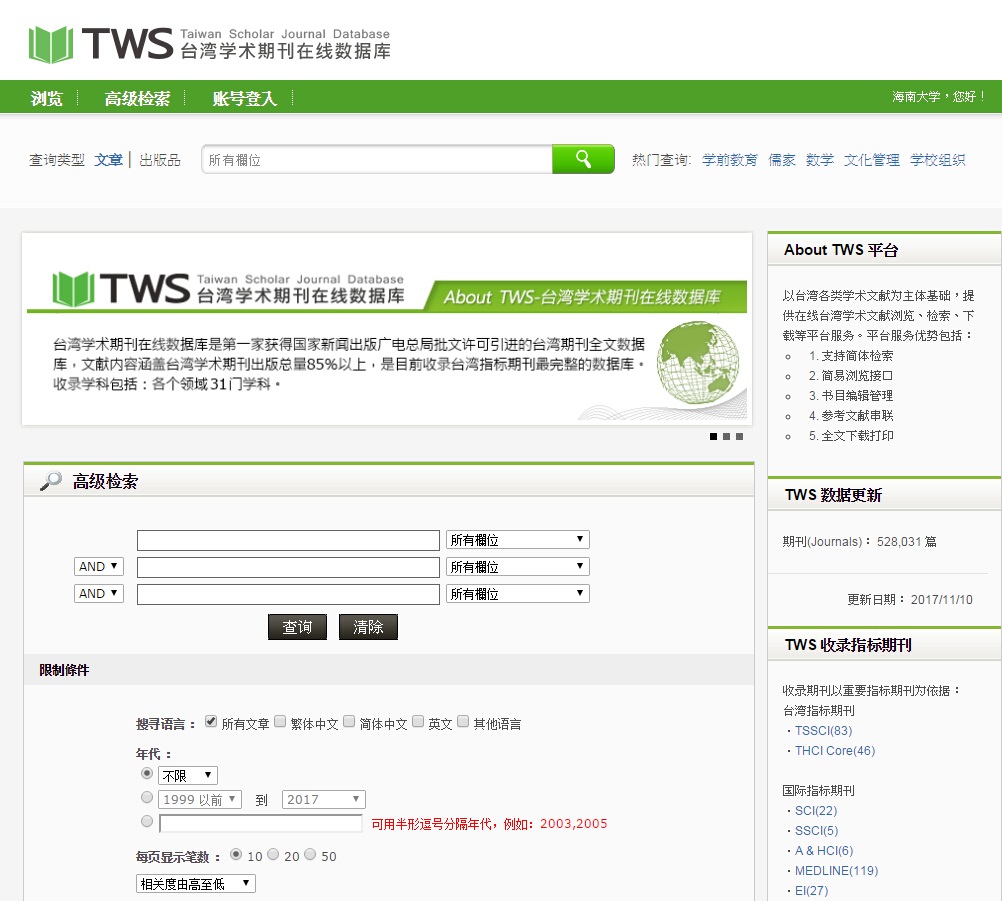The image size is (1002, 901).
Task: Enable the 繁体中文 language checkbox
Action: tap(281, 721)
